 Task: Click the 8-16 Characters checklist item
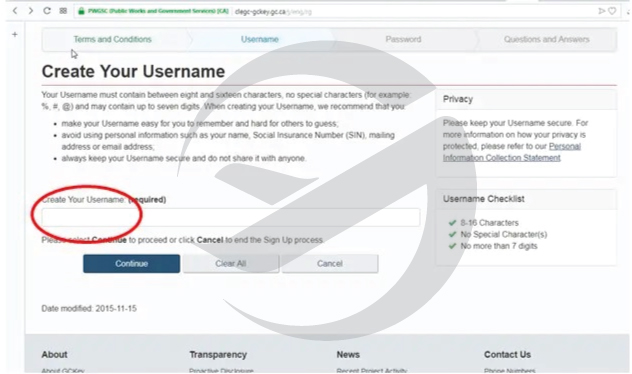click(x=484, y=223)
